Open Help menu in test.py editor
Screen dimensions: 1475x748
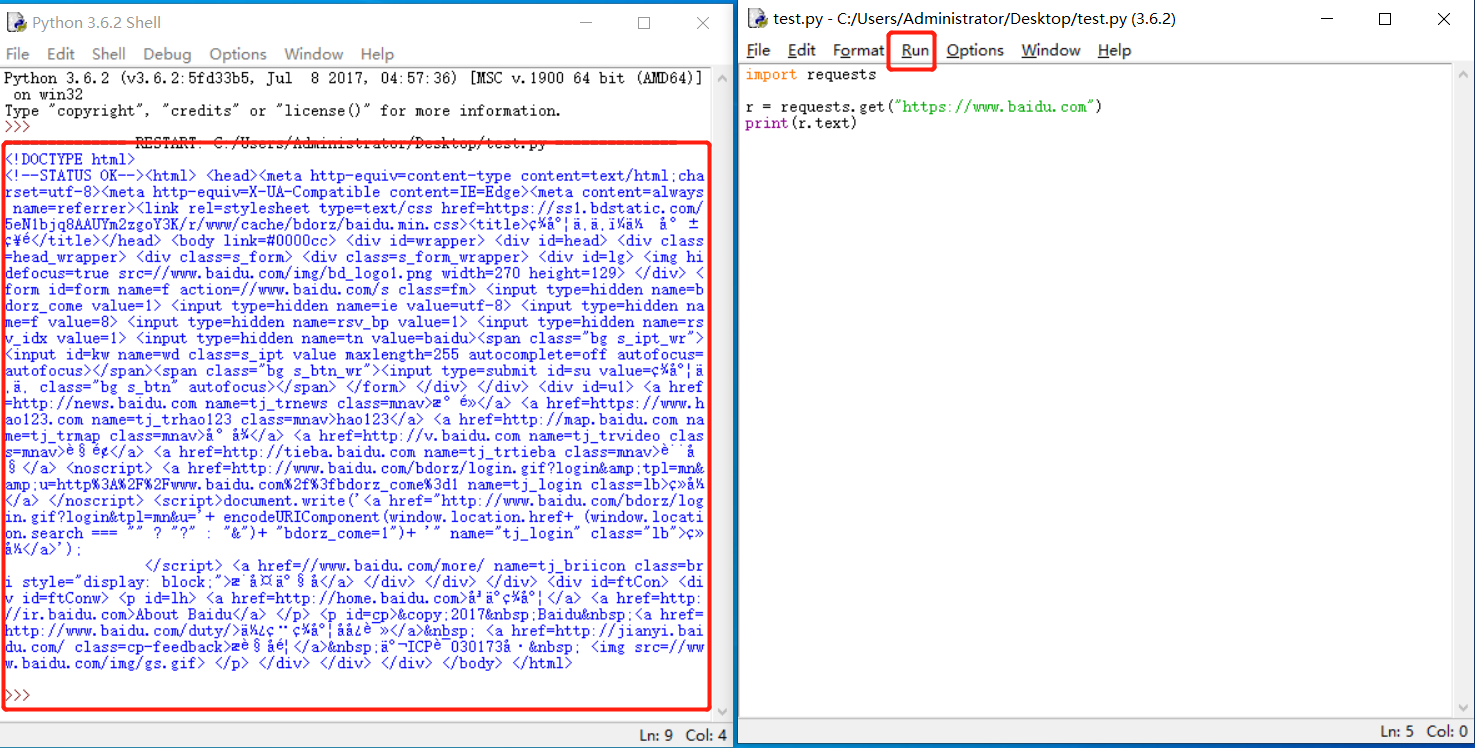click(x=1114, y=50)
